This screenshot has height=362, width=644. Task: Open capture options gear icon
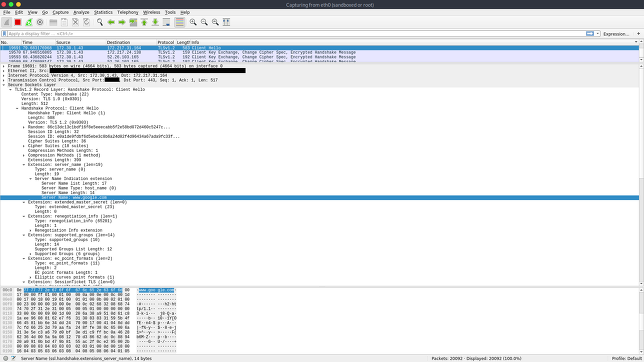point(40,22)
